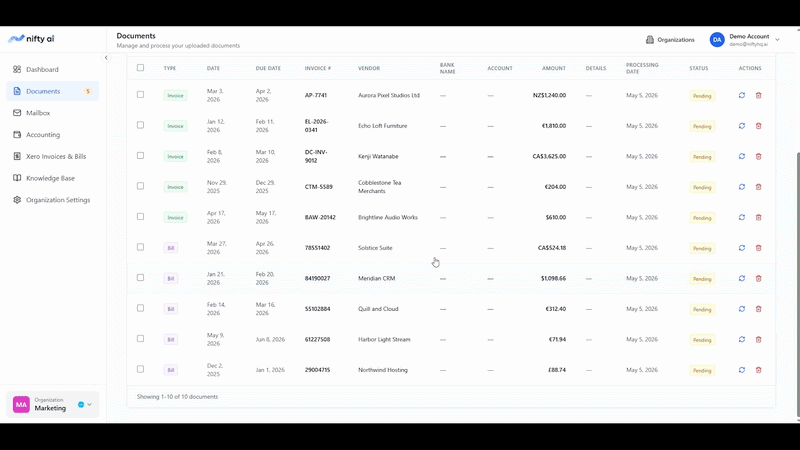Reprocess the Meridian CRM bill
The height and width of the screenshot is (450, 800).
(742, 279)
